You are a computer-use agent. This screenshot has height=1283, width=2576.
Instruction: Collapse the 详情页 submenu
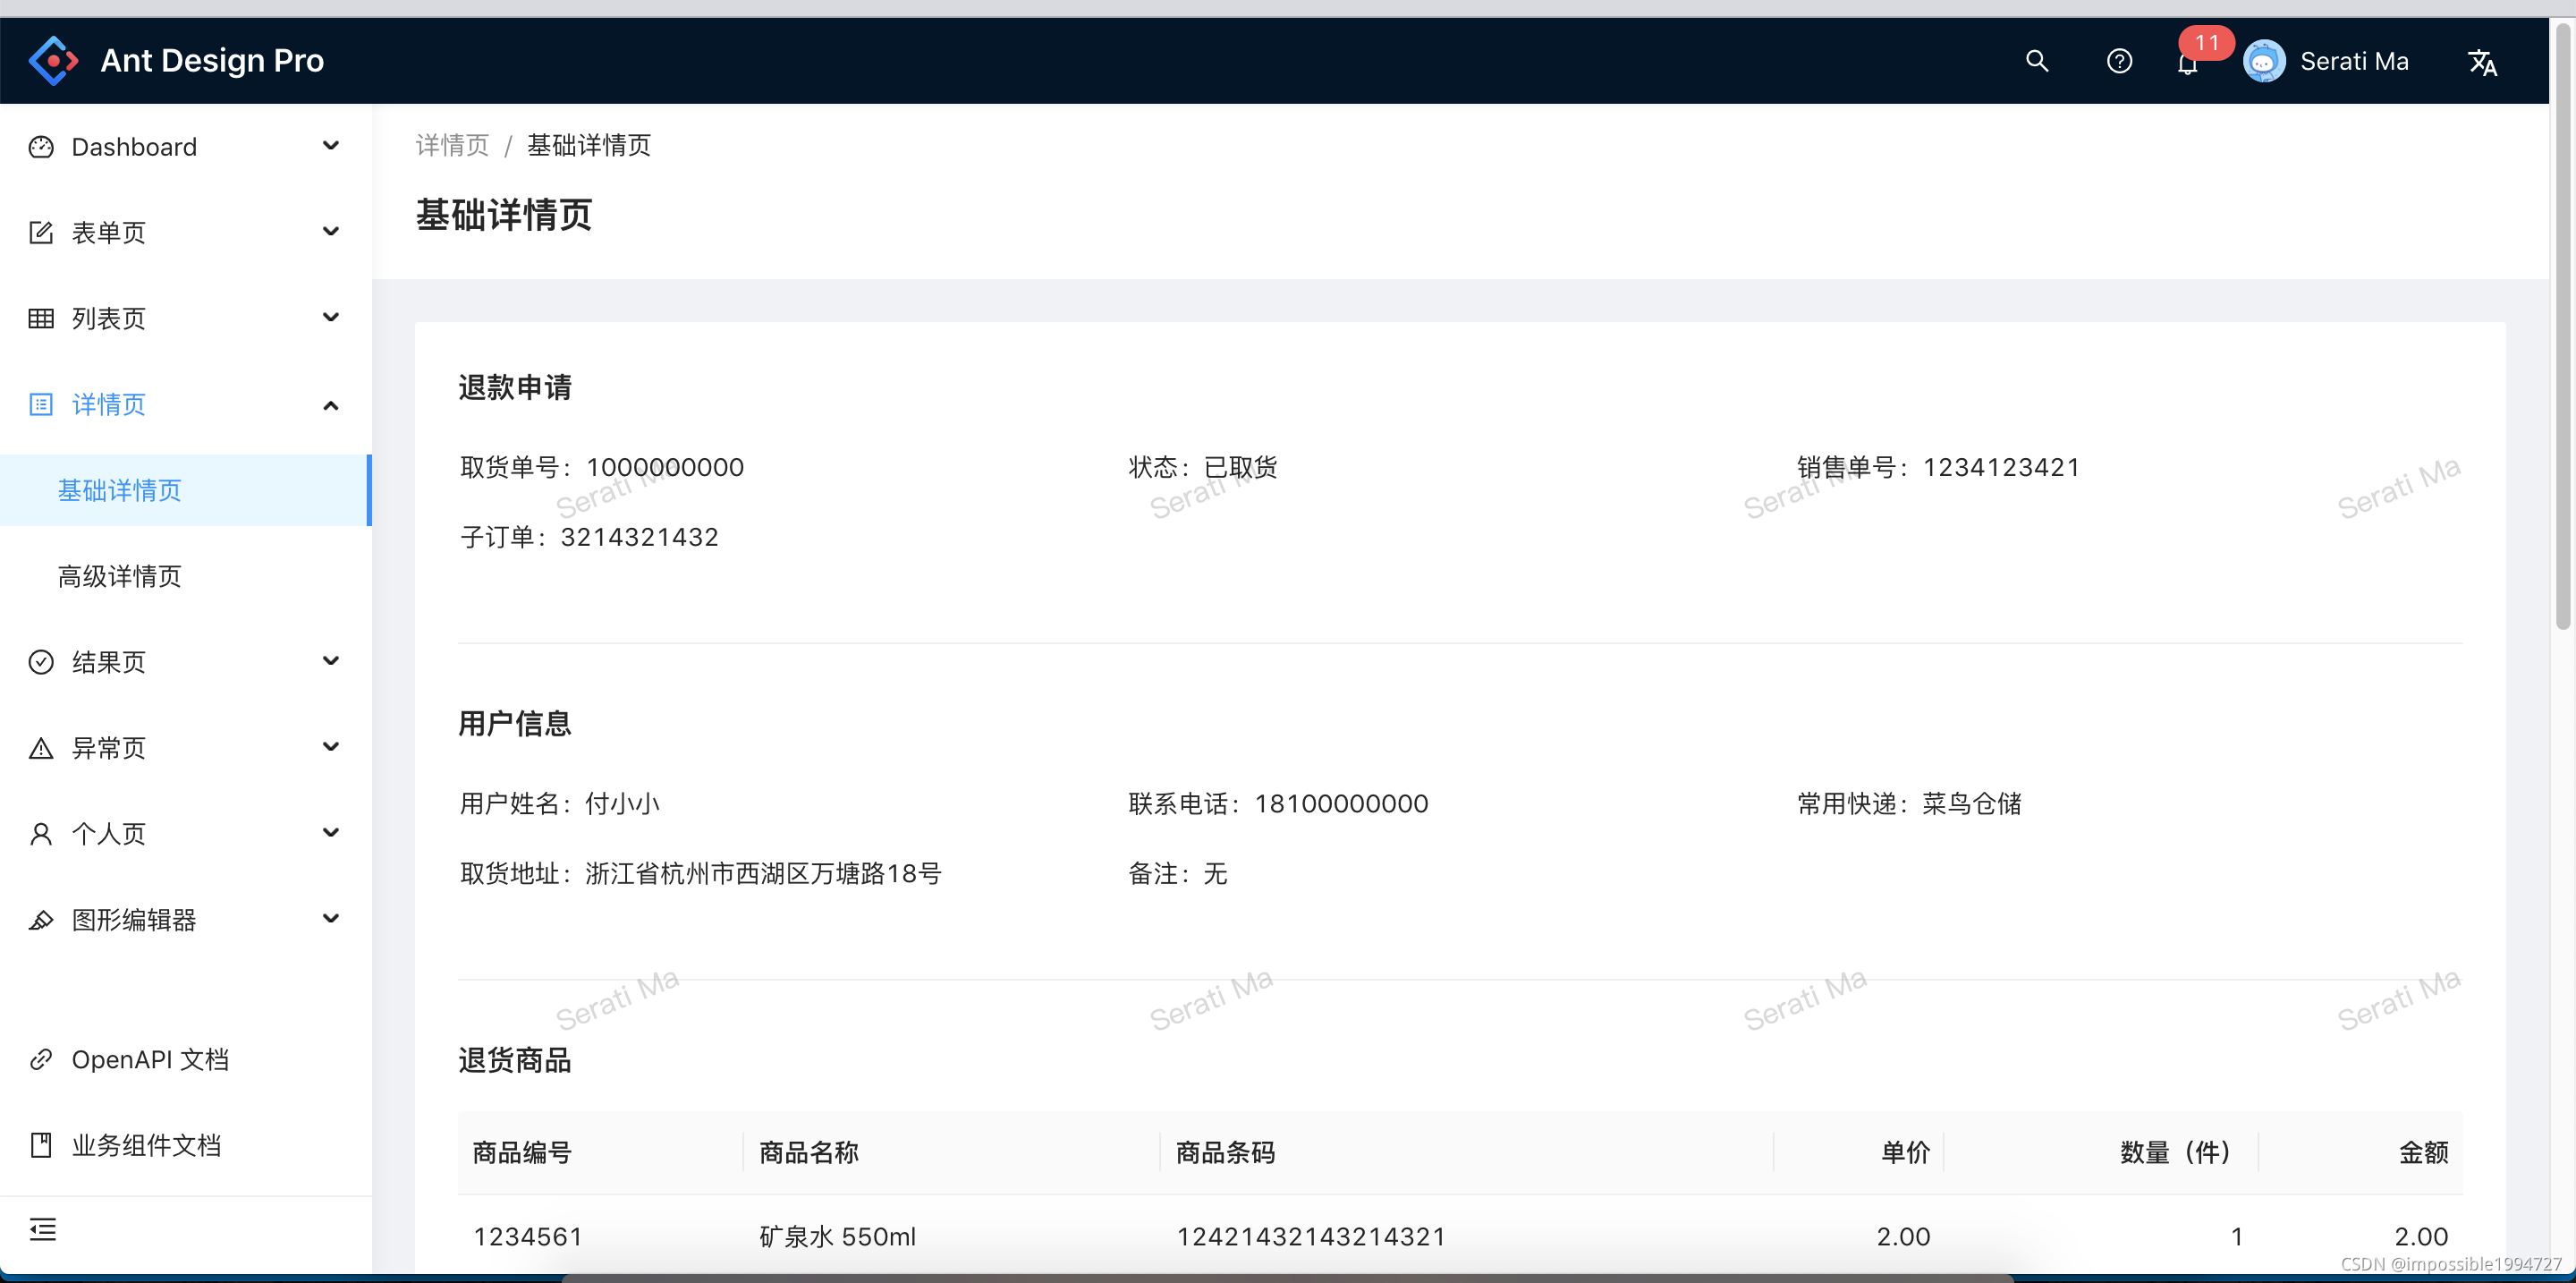tap(330, 404)
